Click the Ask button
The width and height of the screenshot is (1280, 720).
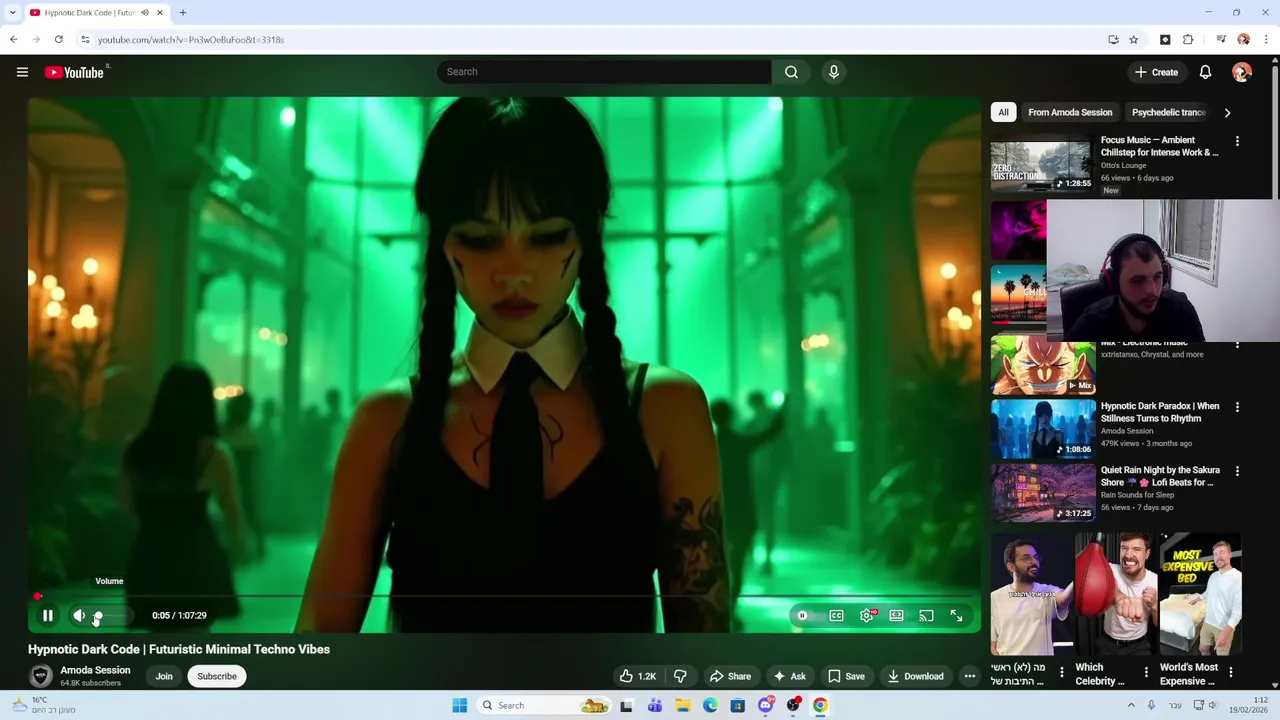pos(789,676)
